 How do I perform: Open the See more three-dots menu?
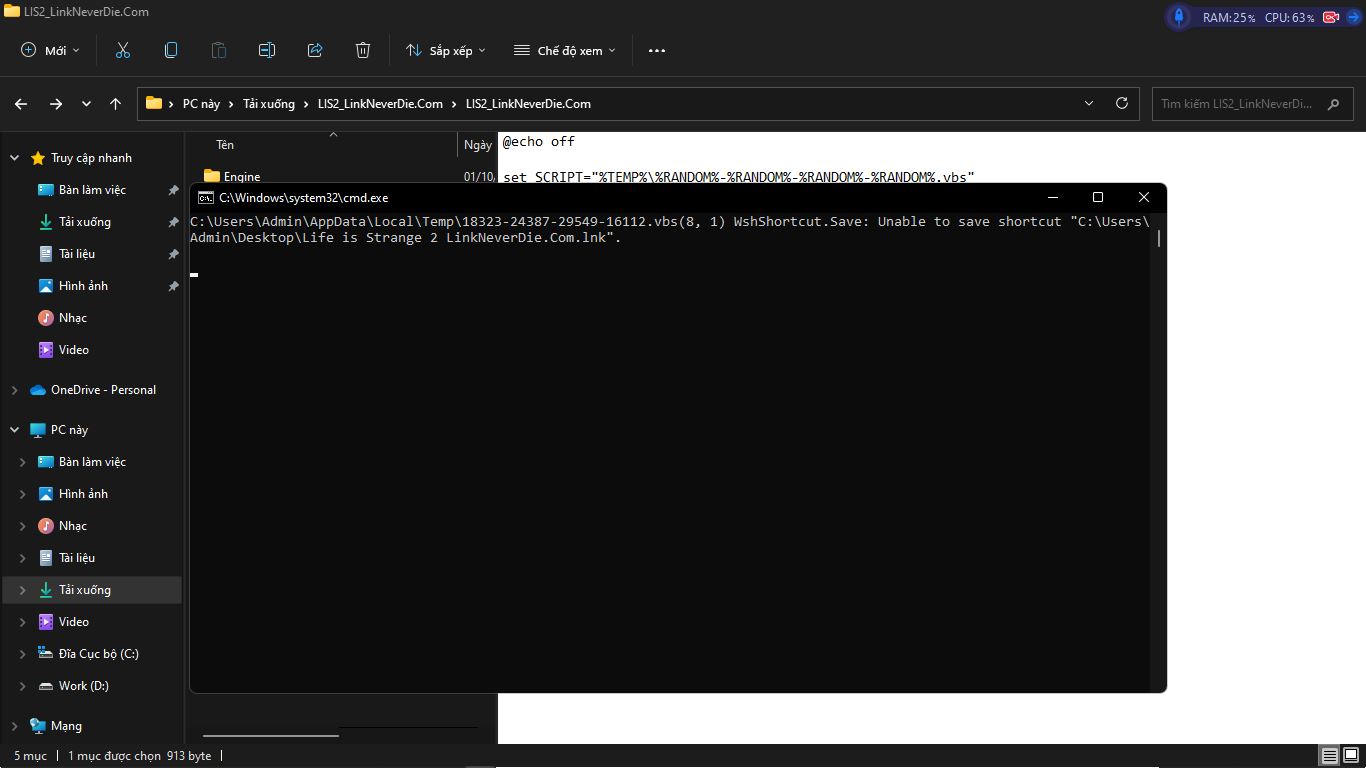(657, 50)
